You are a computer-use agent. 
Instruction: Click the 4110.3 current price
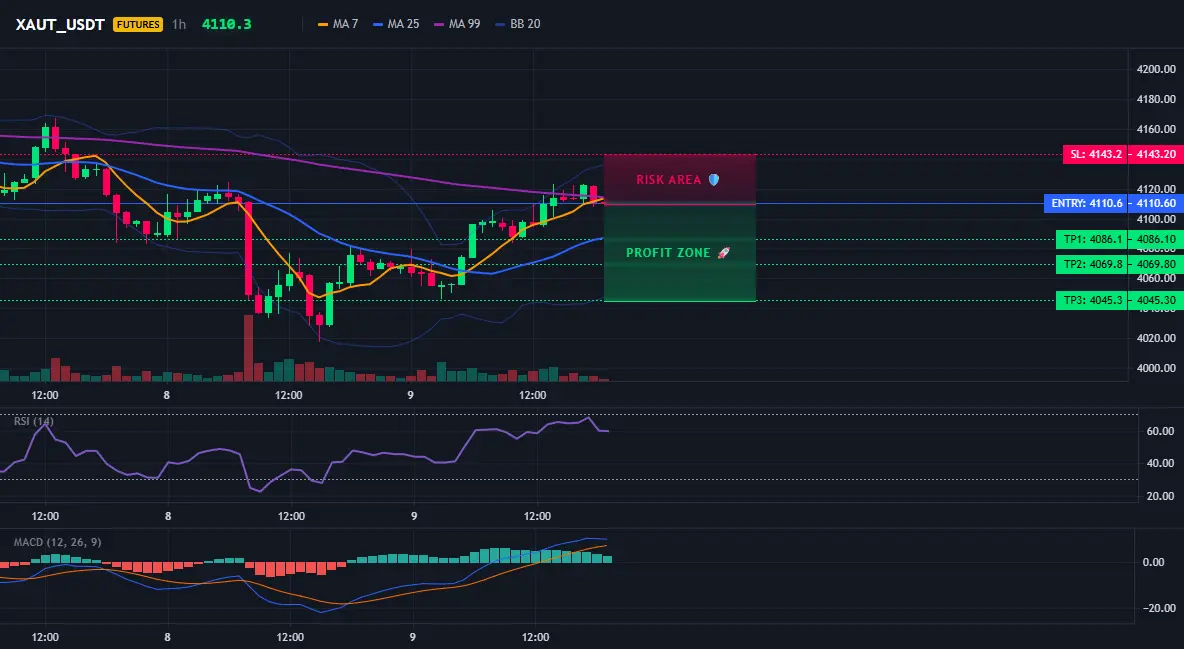[227, 24]
